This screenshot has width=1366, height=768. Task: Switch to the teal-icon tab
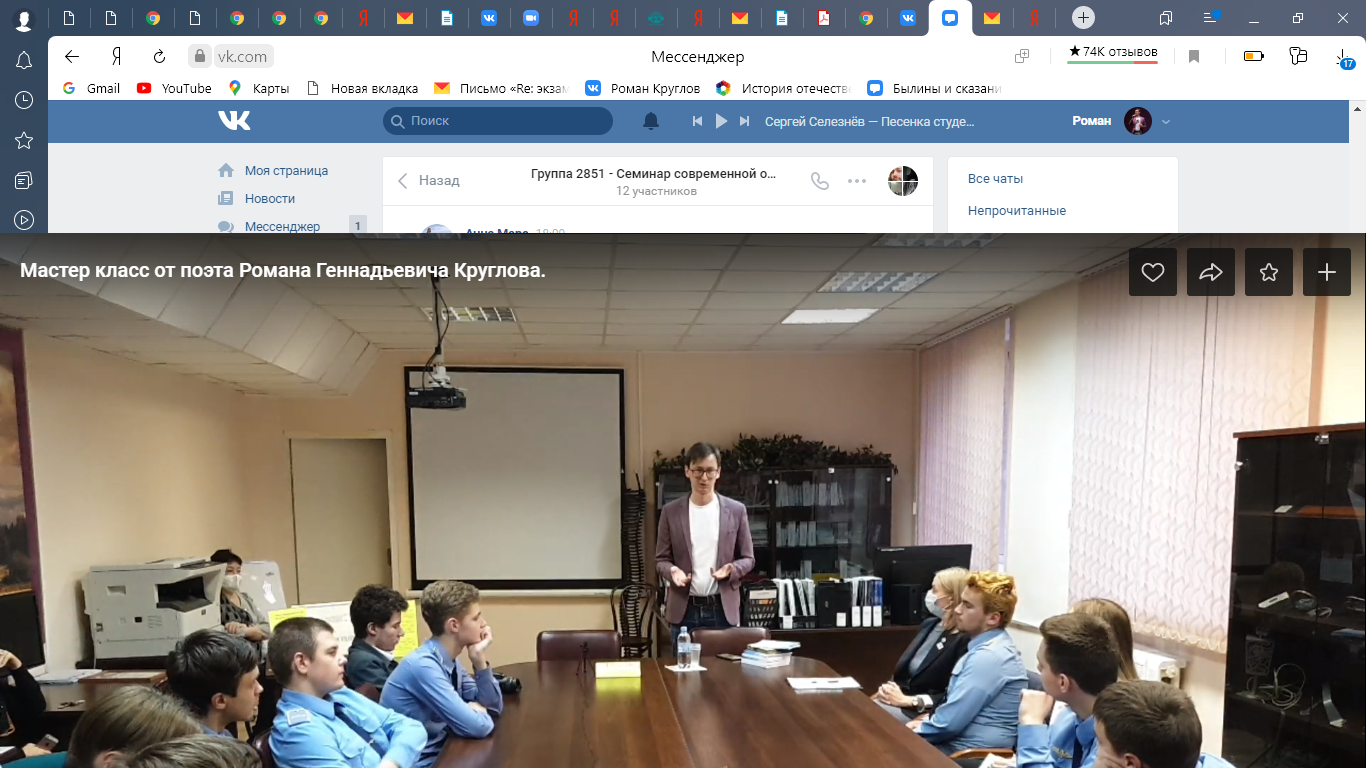tap(656, 18)
